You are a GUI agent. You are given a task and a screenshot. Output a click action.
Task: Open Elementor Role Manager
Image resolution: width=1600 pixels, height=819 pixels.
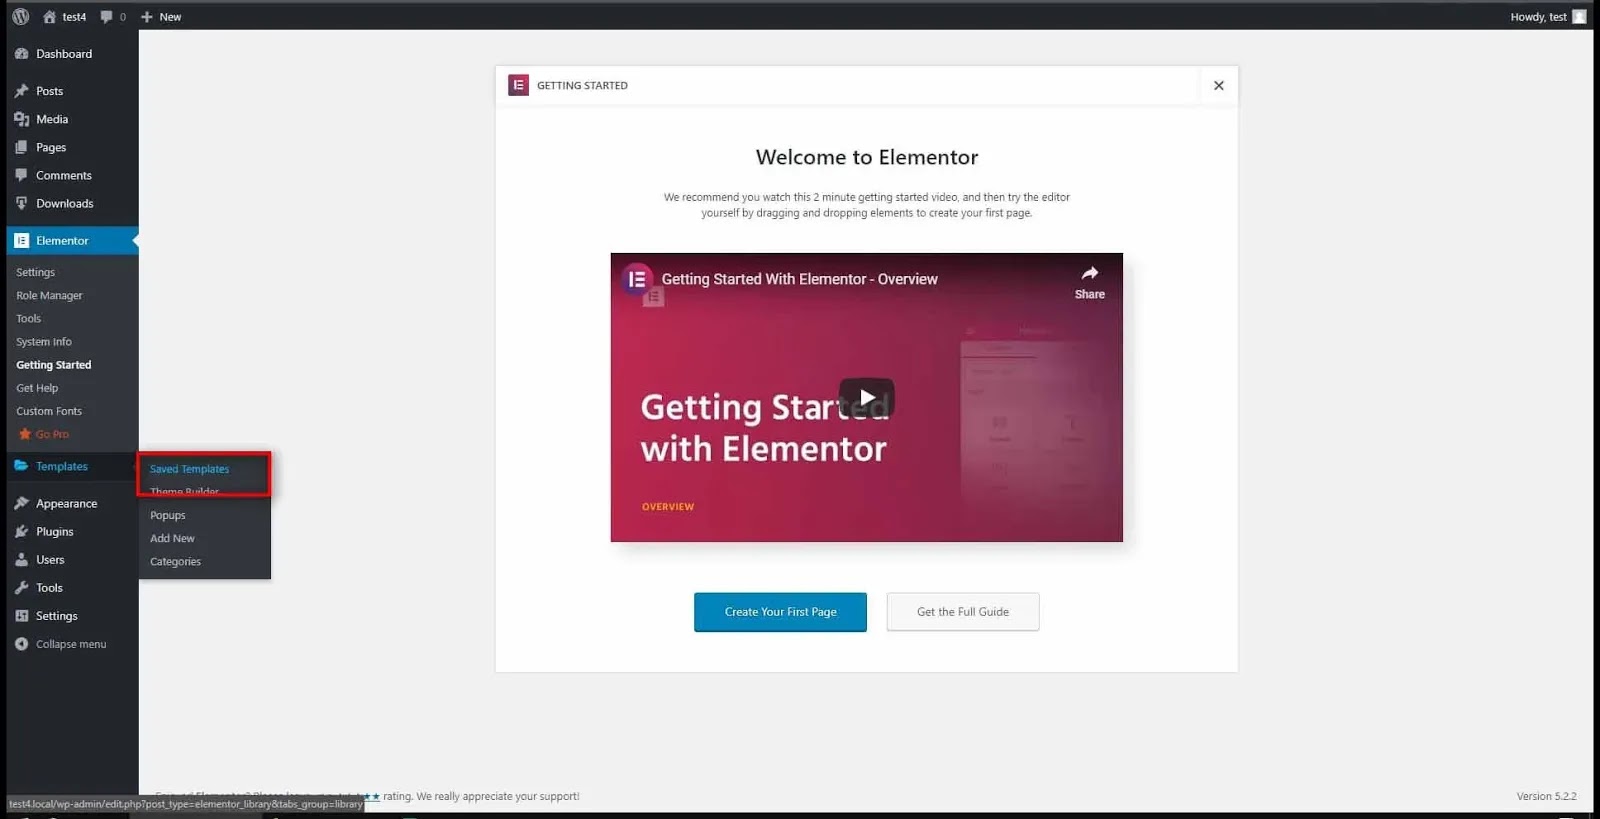(x=49, y=296)
